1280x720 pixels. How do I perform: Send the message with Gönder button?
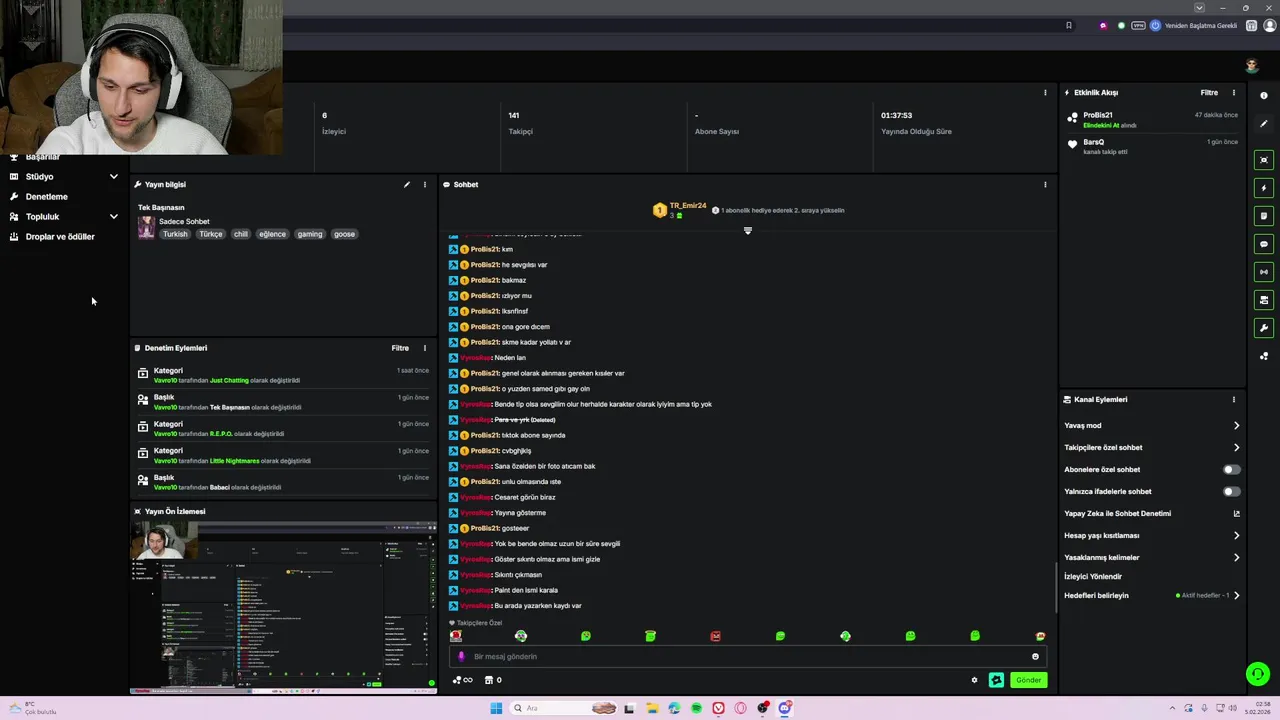coord(1028,680)
